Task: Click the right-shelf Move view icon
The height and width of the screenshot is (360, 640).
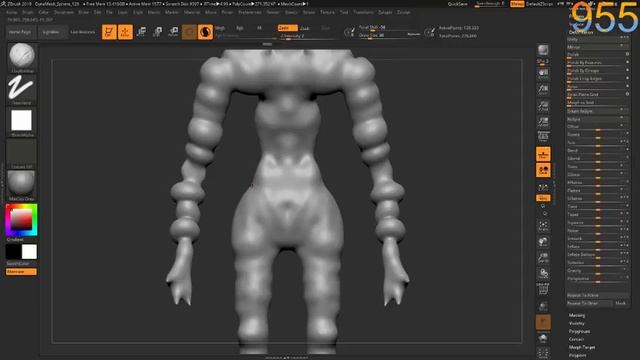Action: [x=543, y=242]
